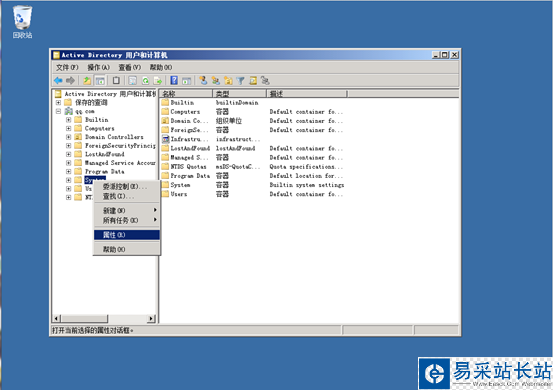Viewport: 553px width, 390px height.
Task: Click the folder icon of 保存的查询
Action: (x=68, y=103)
